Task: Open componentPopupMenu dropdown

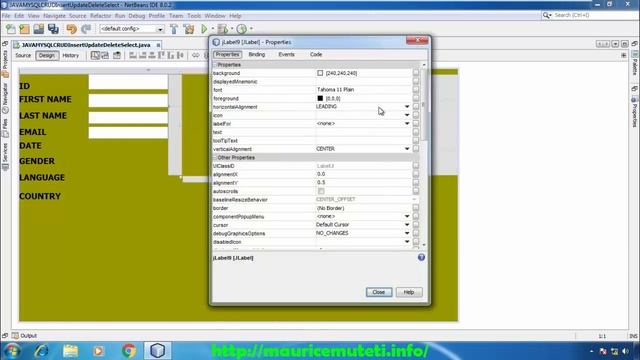Action: point(407,216)
